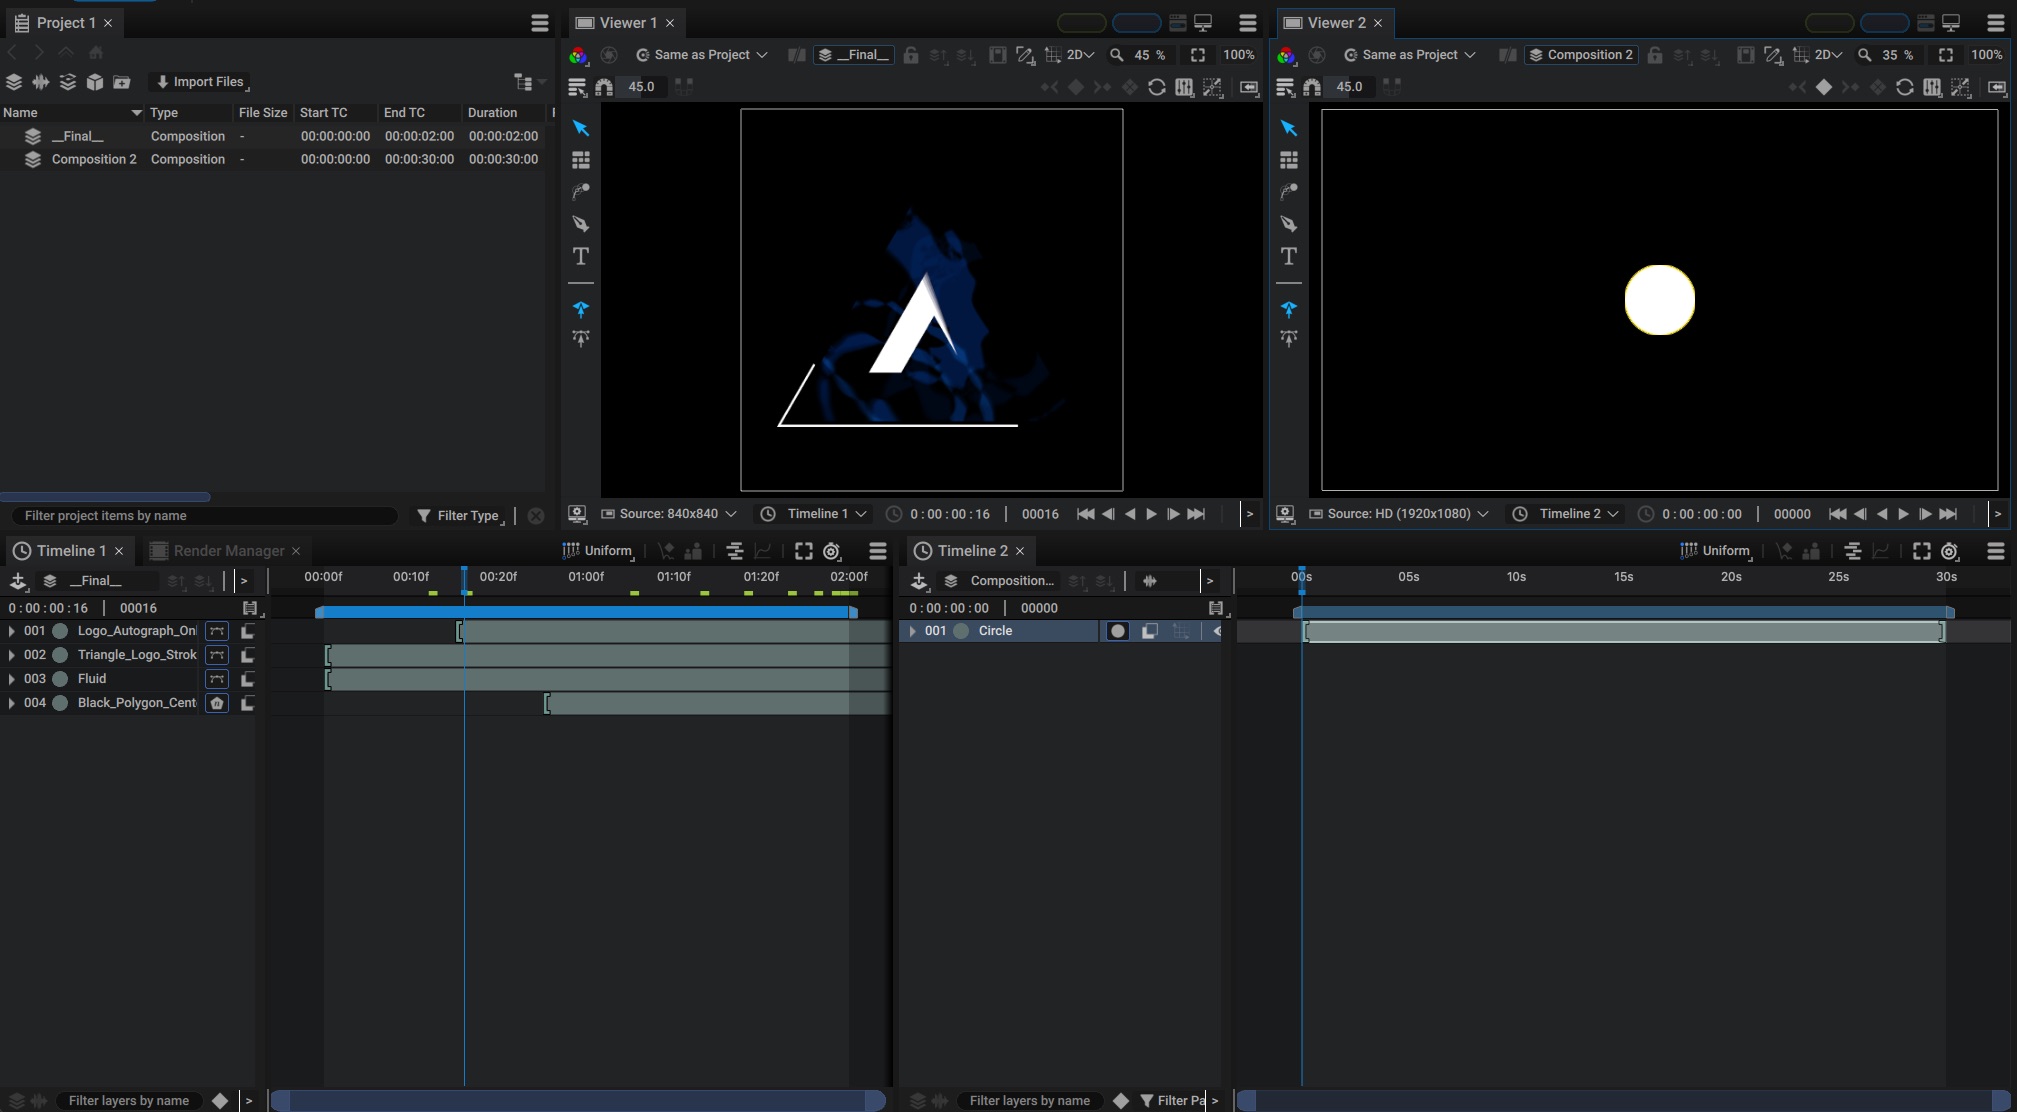Open Same as Project dropdown in Viewer 2

click(x=1410, y=55)
